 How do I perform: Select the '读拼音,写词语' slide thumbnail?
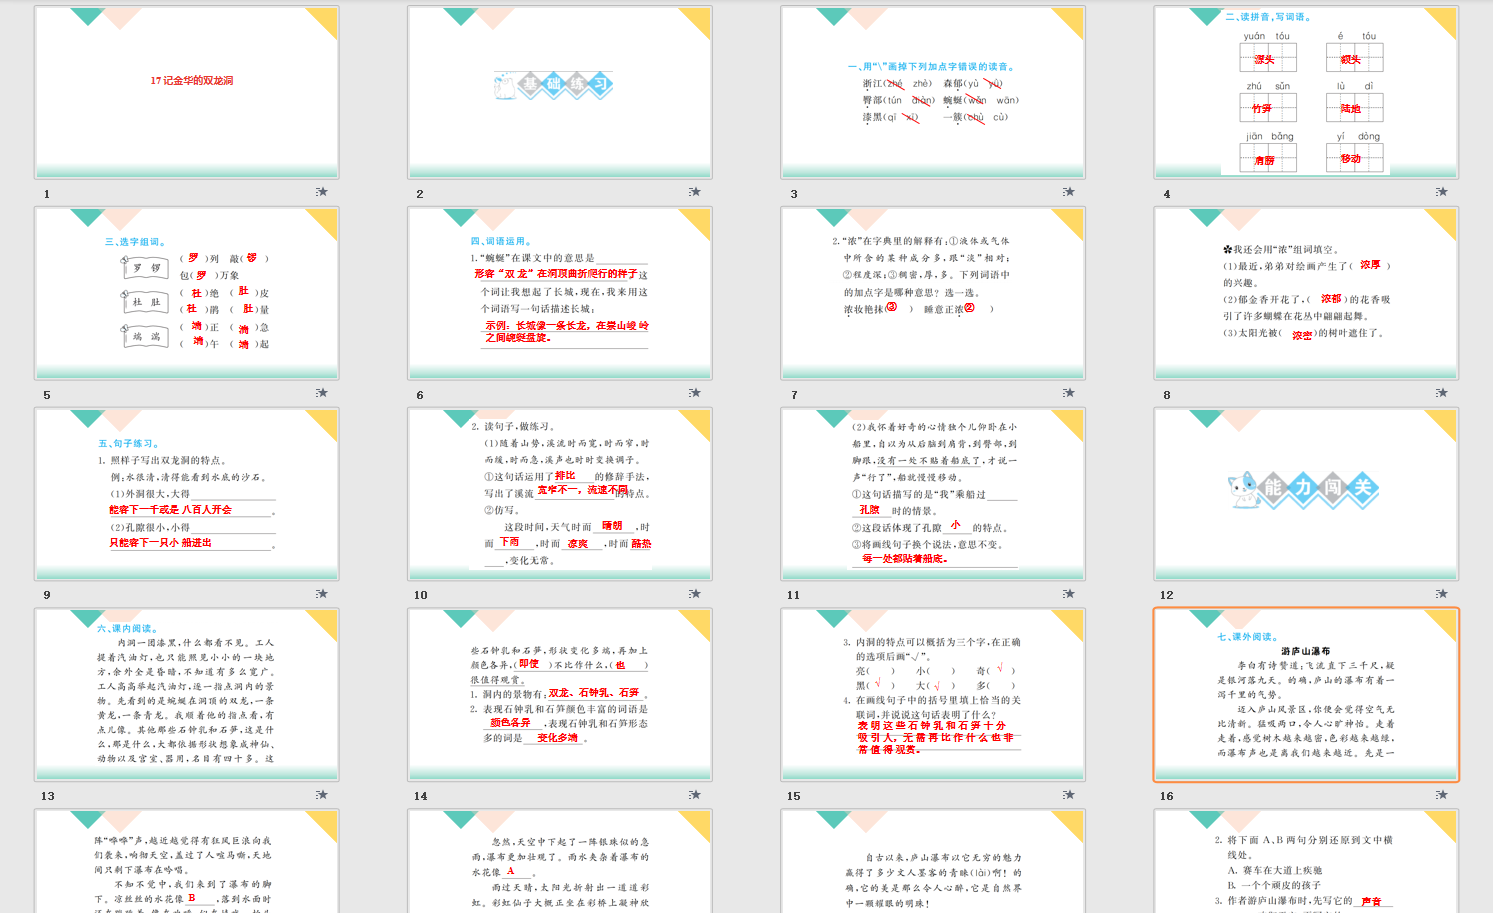(x=1306, y=92)
